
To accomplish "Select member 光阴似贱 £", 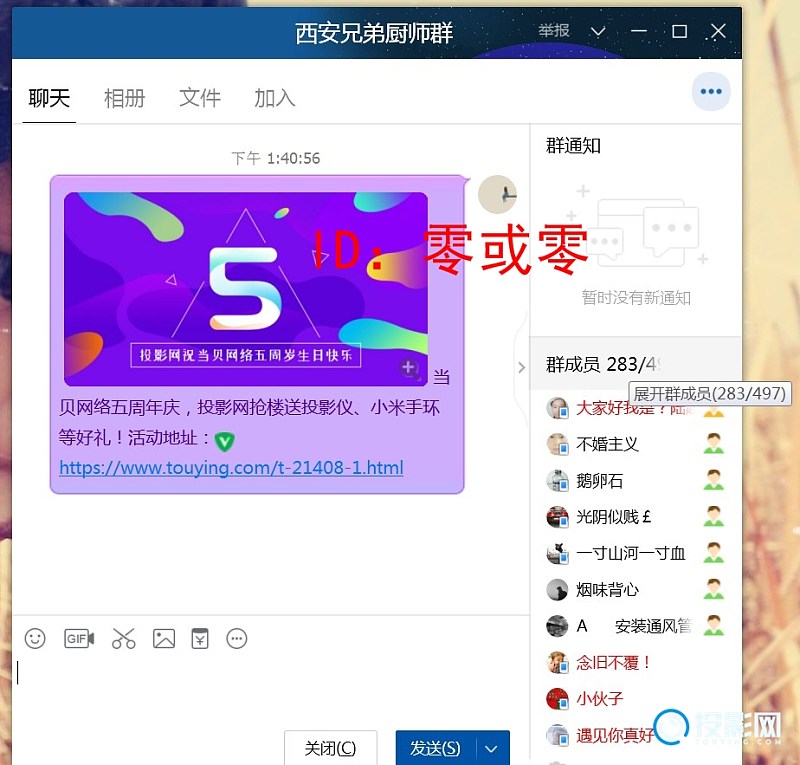I will click(x=636, y=516).
